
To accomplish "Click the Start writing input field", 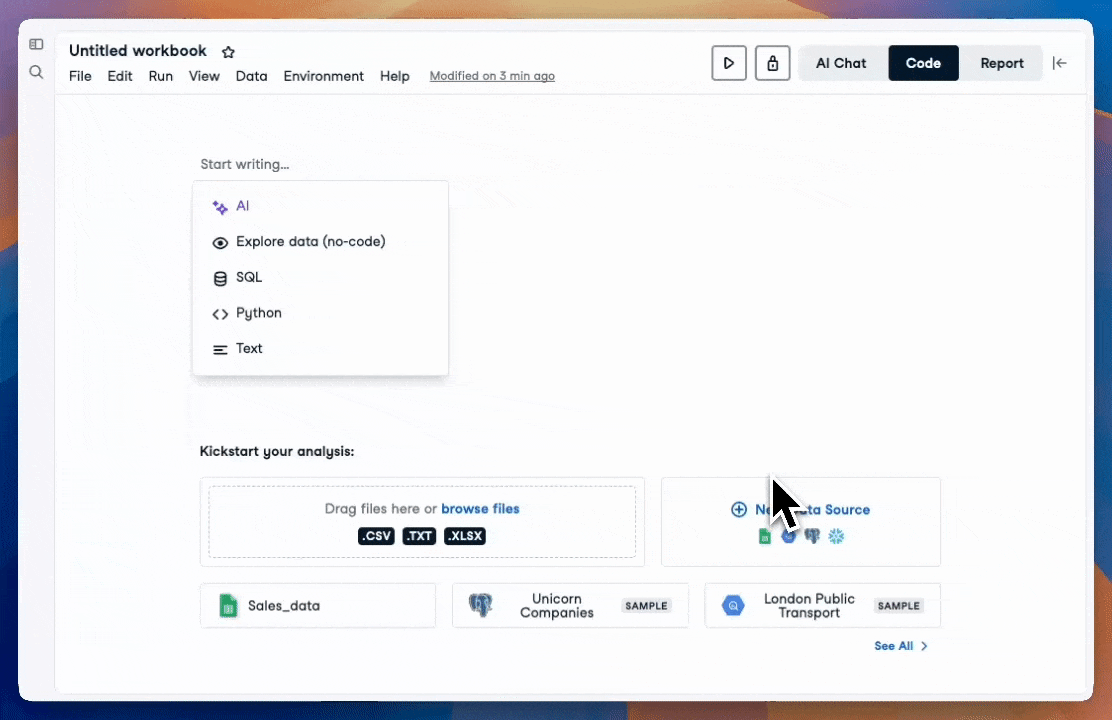I will click(x=245, y=165).
